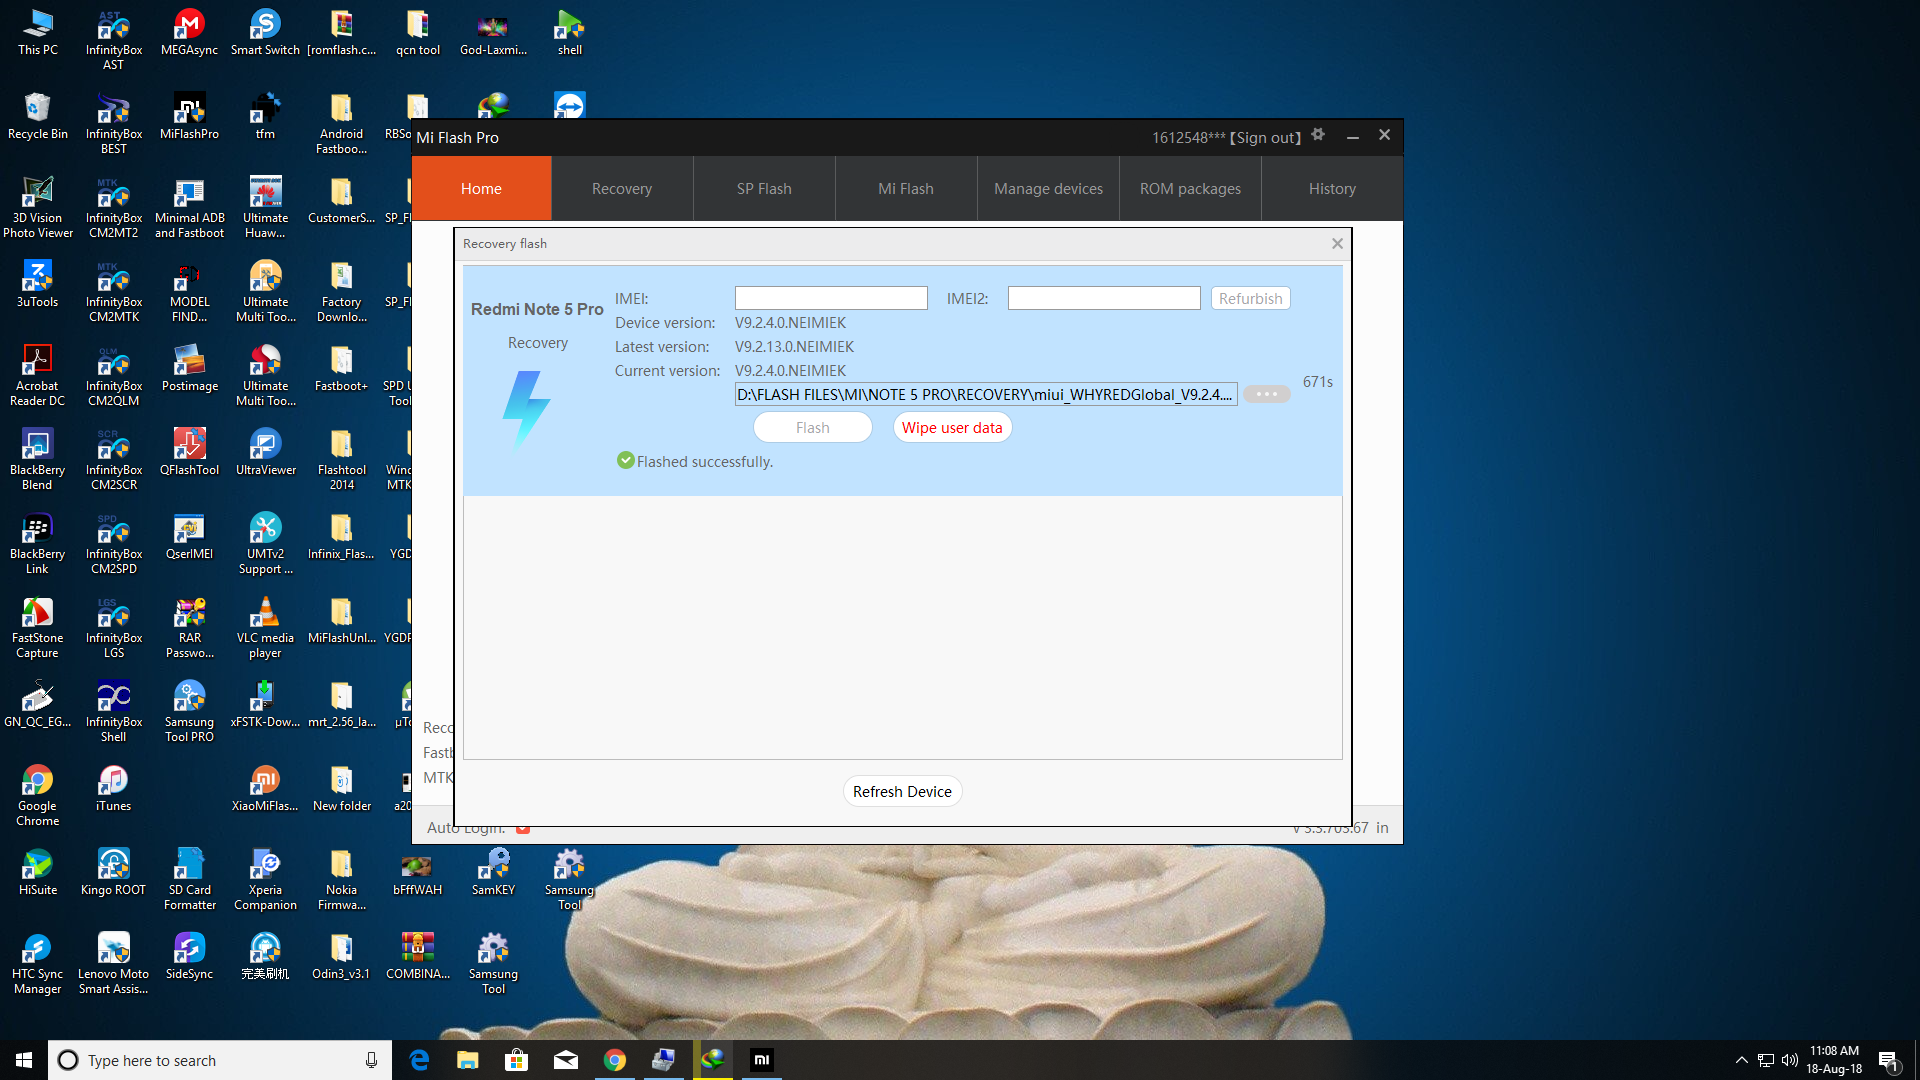The width and height of the screenshot is (1920, 1080).
Task: Open the SP Flash tab
Action: (764, 188)
